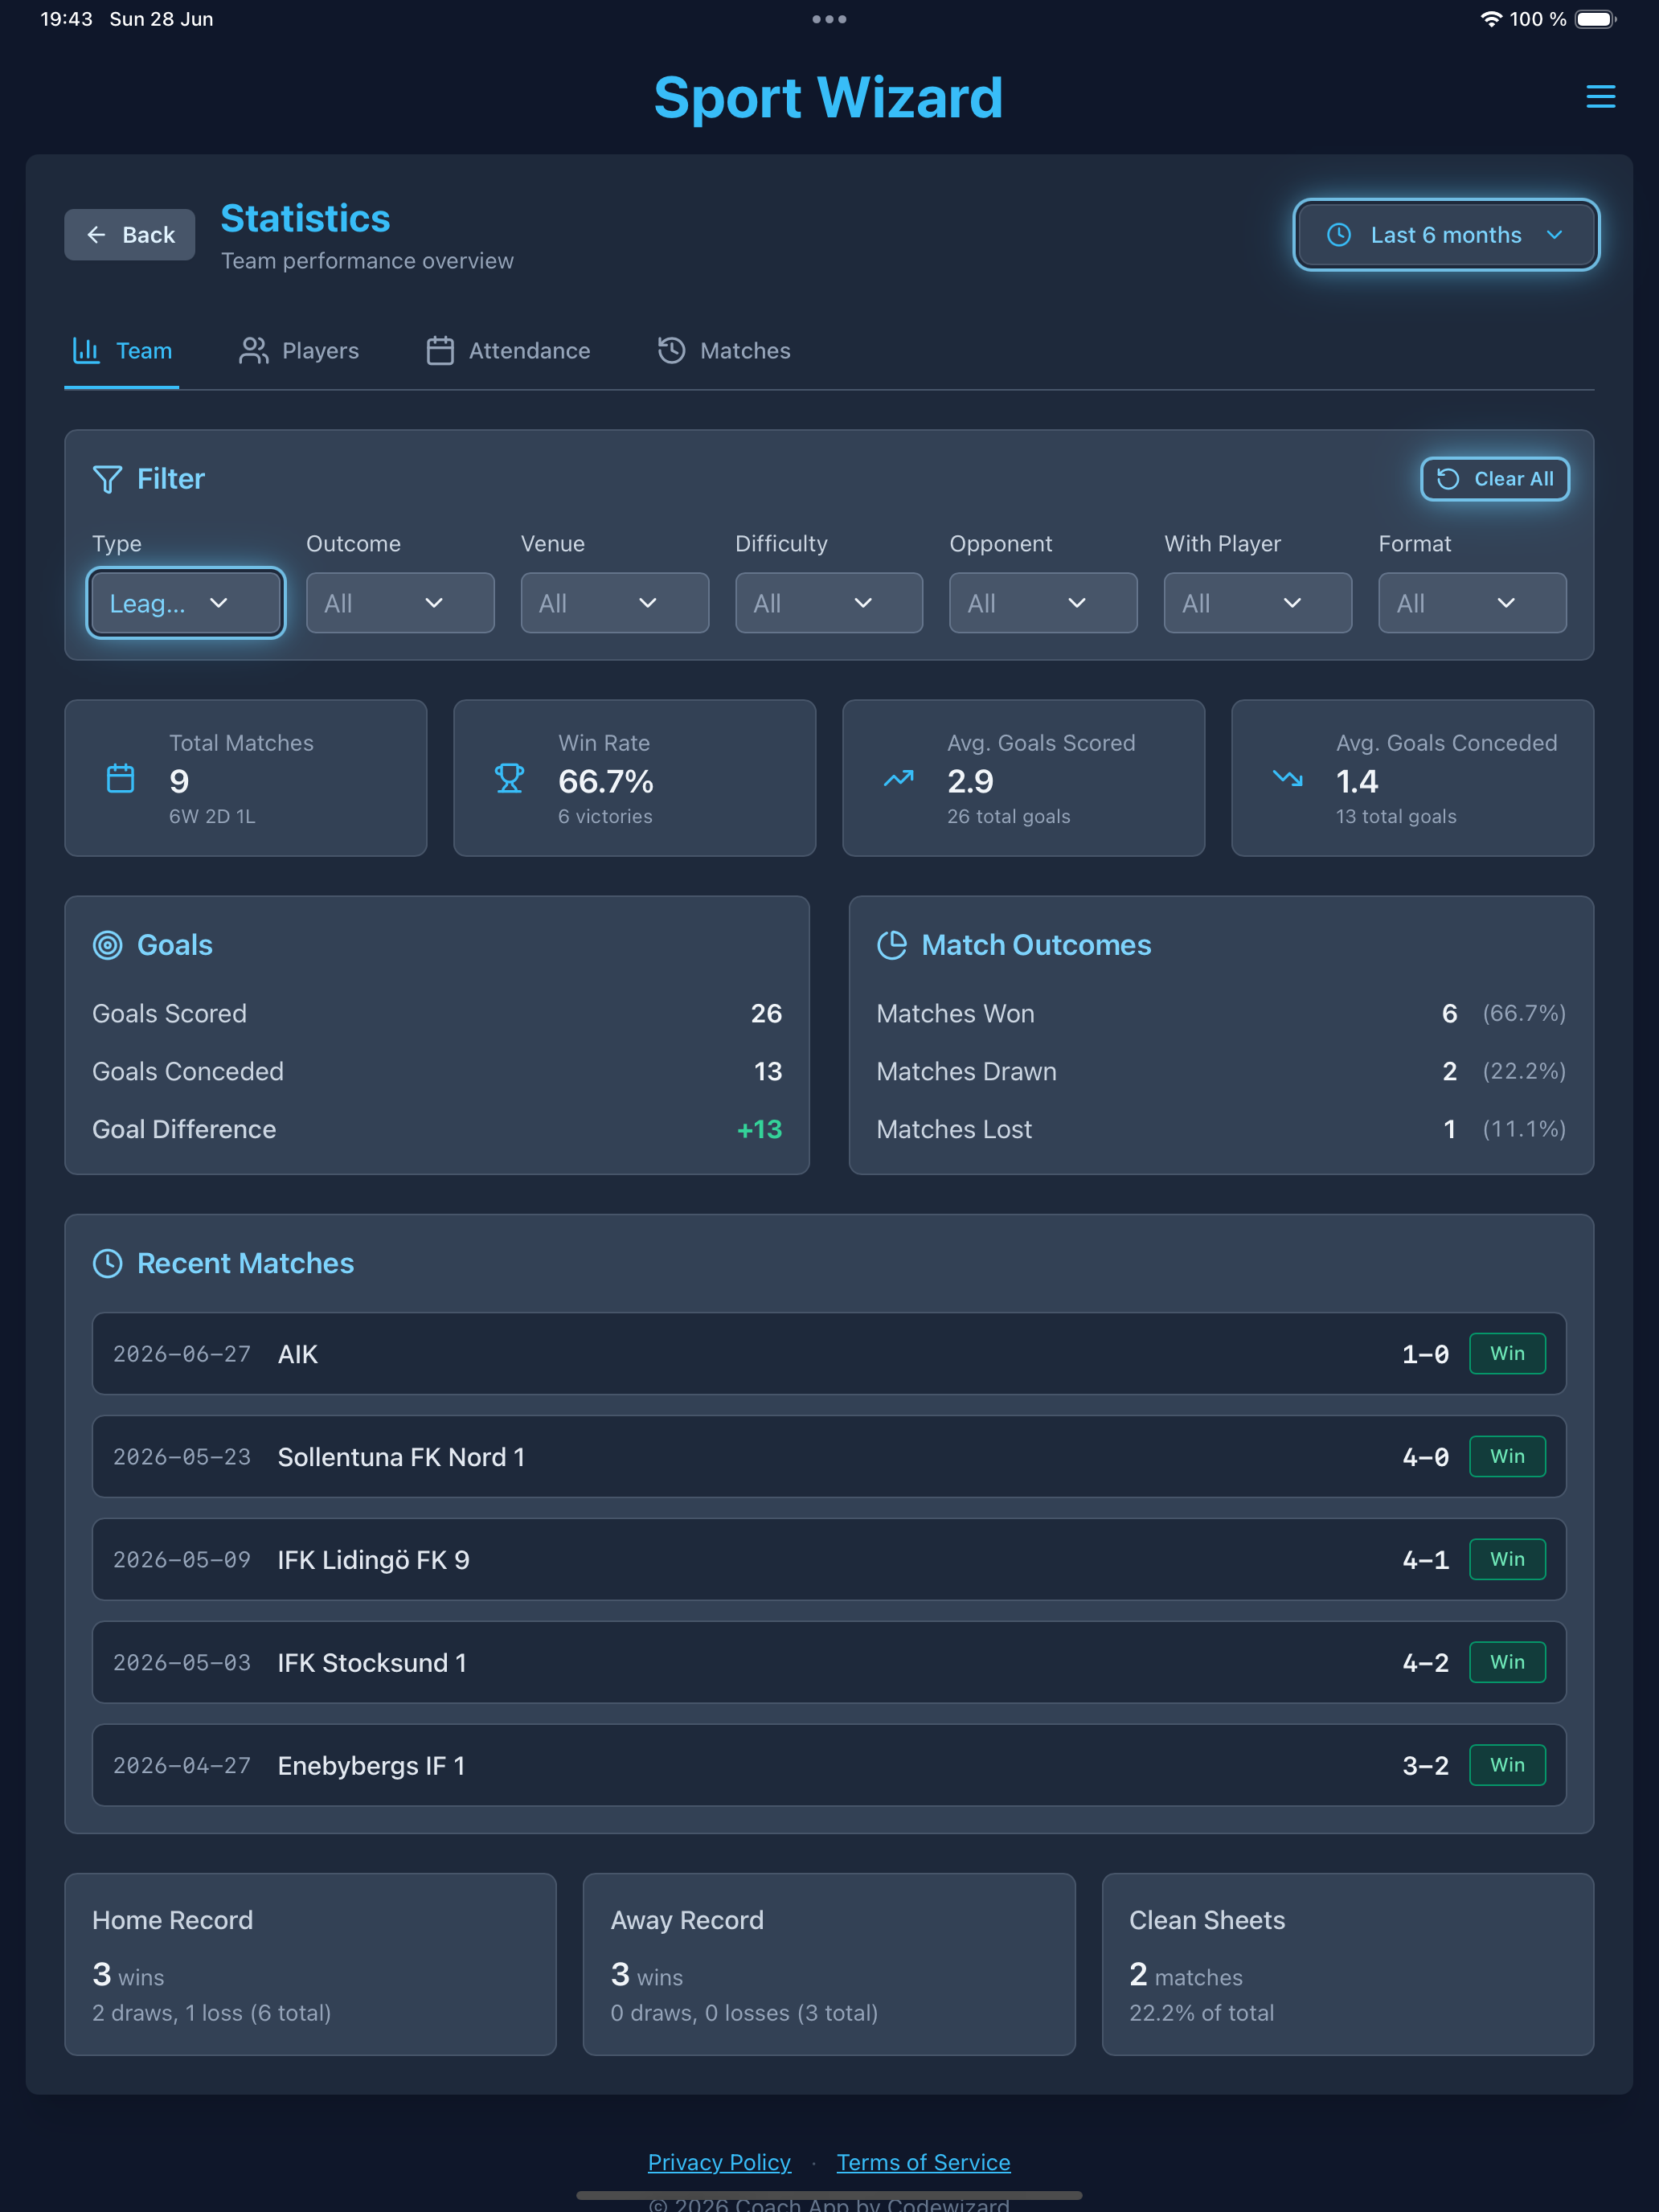Expand the With Player filter dropdown

[x=1257, y=603]
